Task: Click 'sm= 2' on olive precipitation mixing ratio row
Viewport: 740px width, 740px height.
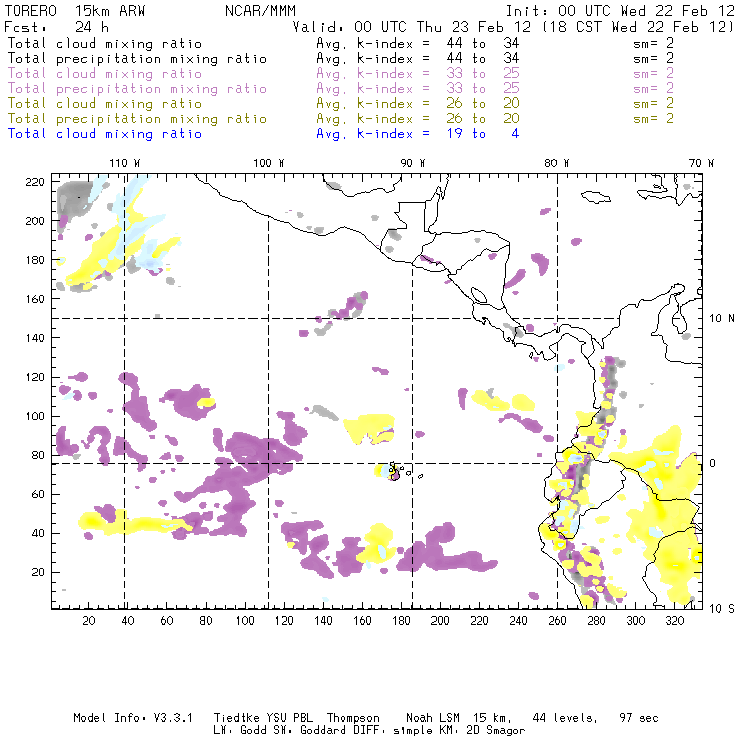Action: pyautogui.click(x=653, y=118)
